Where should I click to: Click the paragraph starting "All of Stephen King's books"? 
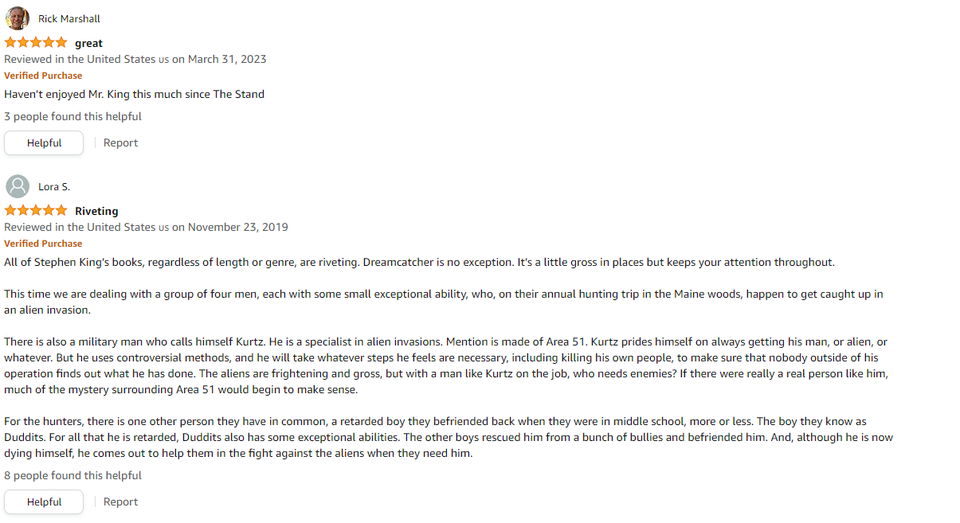coord(419,262)
